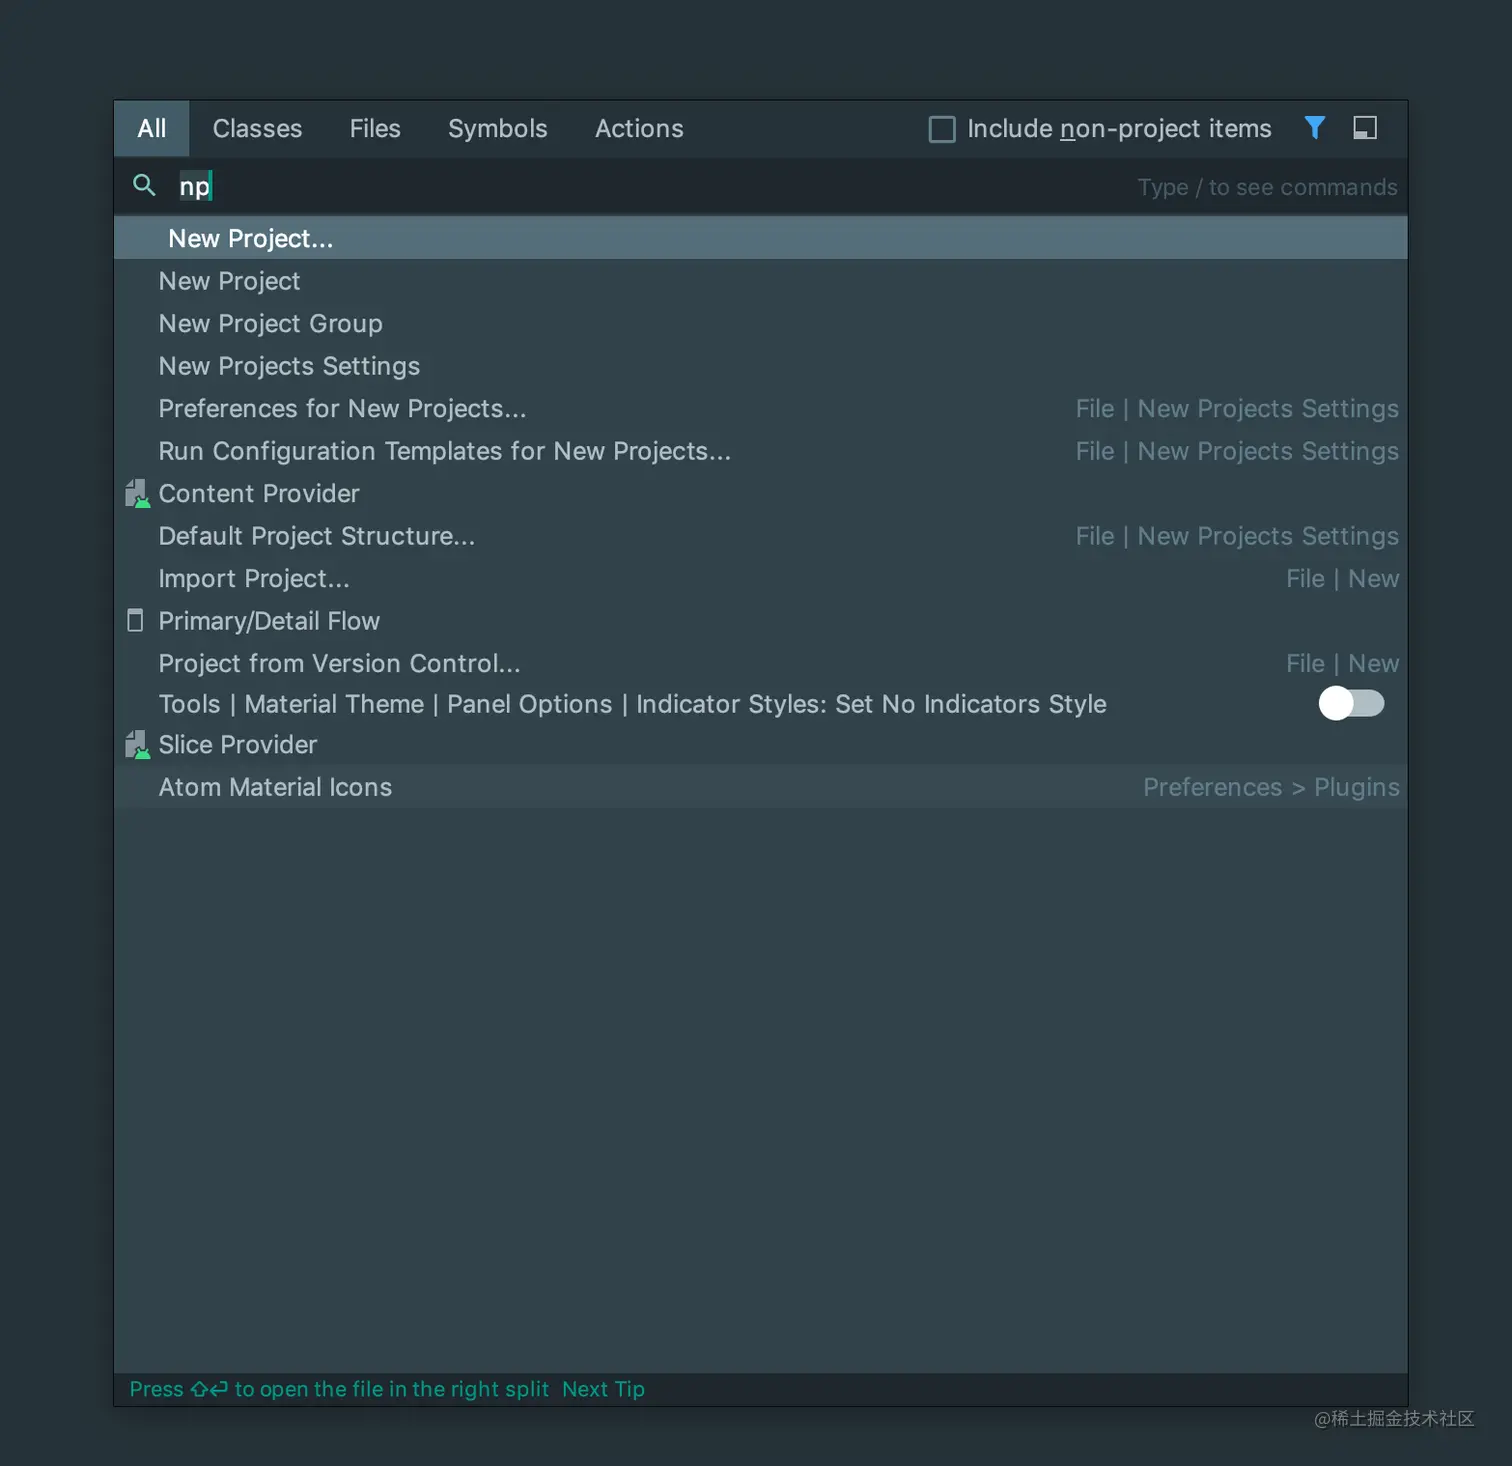1512x1466 pixels.
Task: Select 'New Project Group' result
Action: (x=761, y=323)
